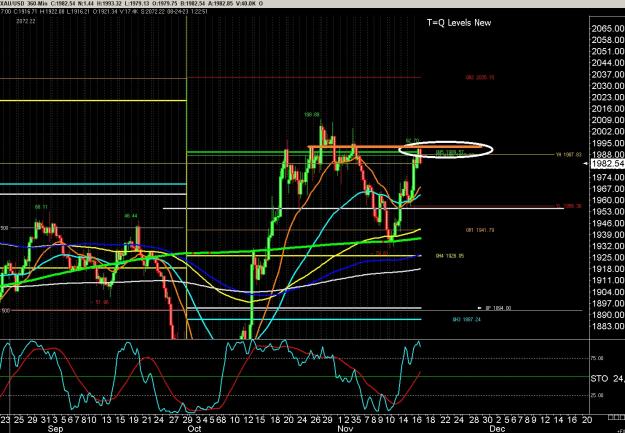
Task: Click the 1974.00 price axis label
Action: point(608,177)
